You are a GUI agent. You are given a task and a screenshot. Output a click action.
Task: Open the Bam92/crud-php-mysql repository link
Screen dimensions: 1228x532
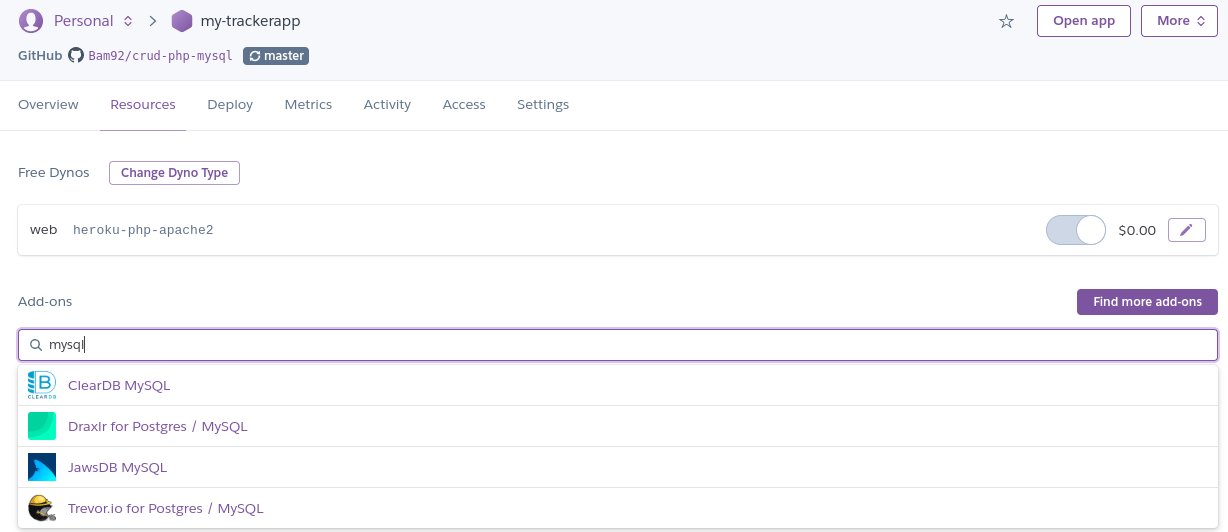point(160,56)
